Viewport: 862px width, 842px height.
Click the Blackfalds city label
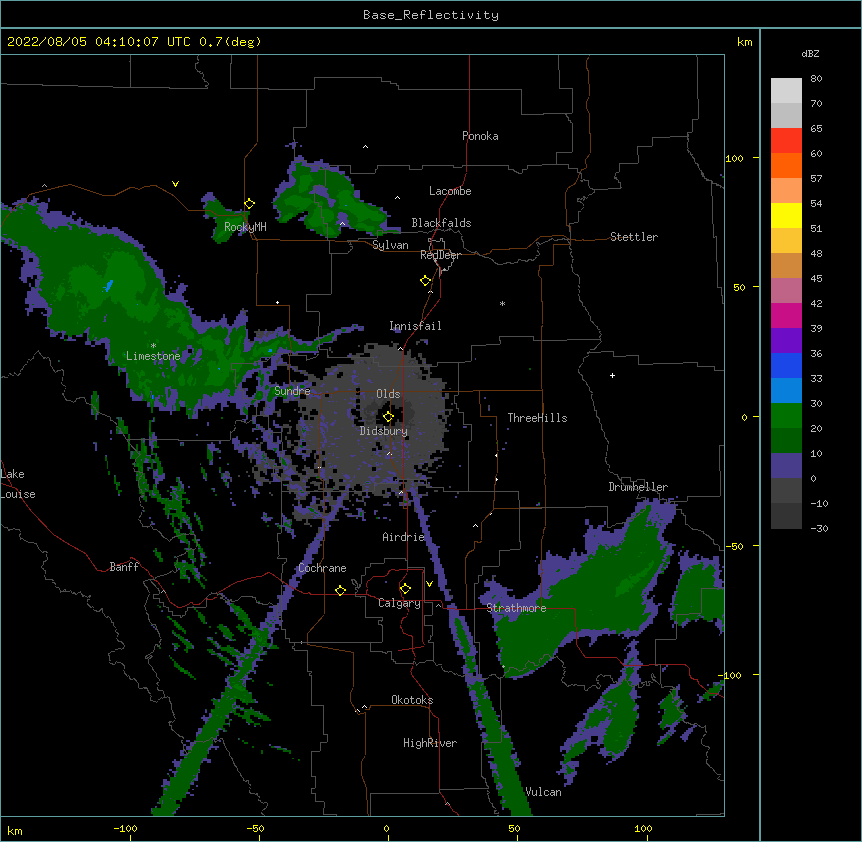[441, 223]
